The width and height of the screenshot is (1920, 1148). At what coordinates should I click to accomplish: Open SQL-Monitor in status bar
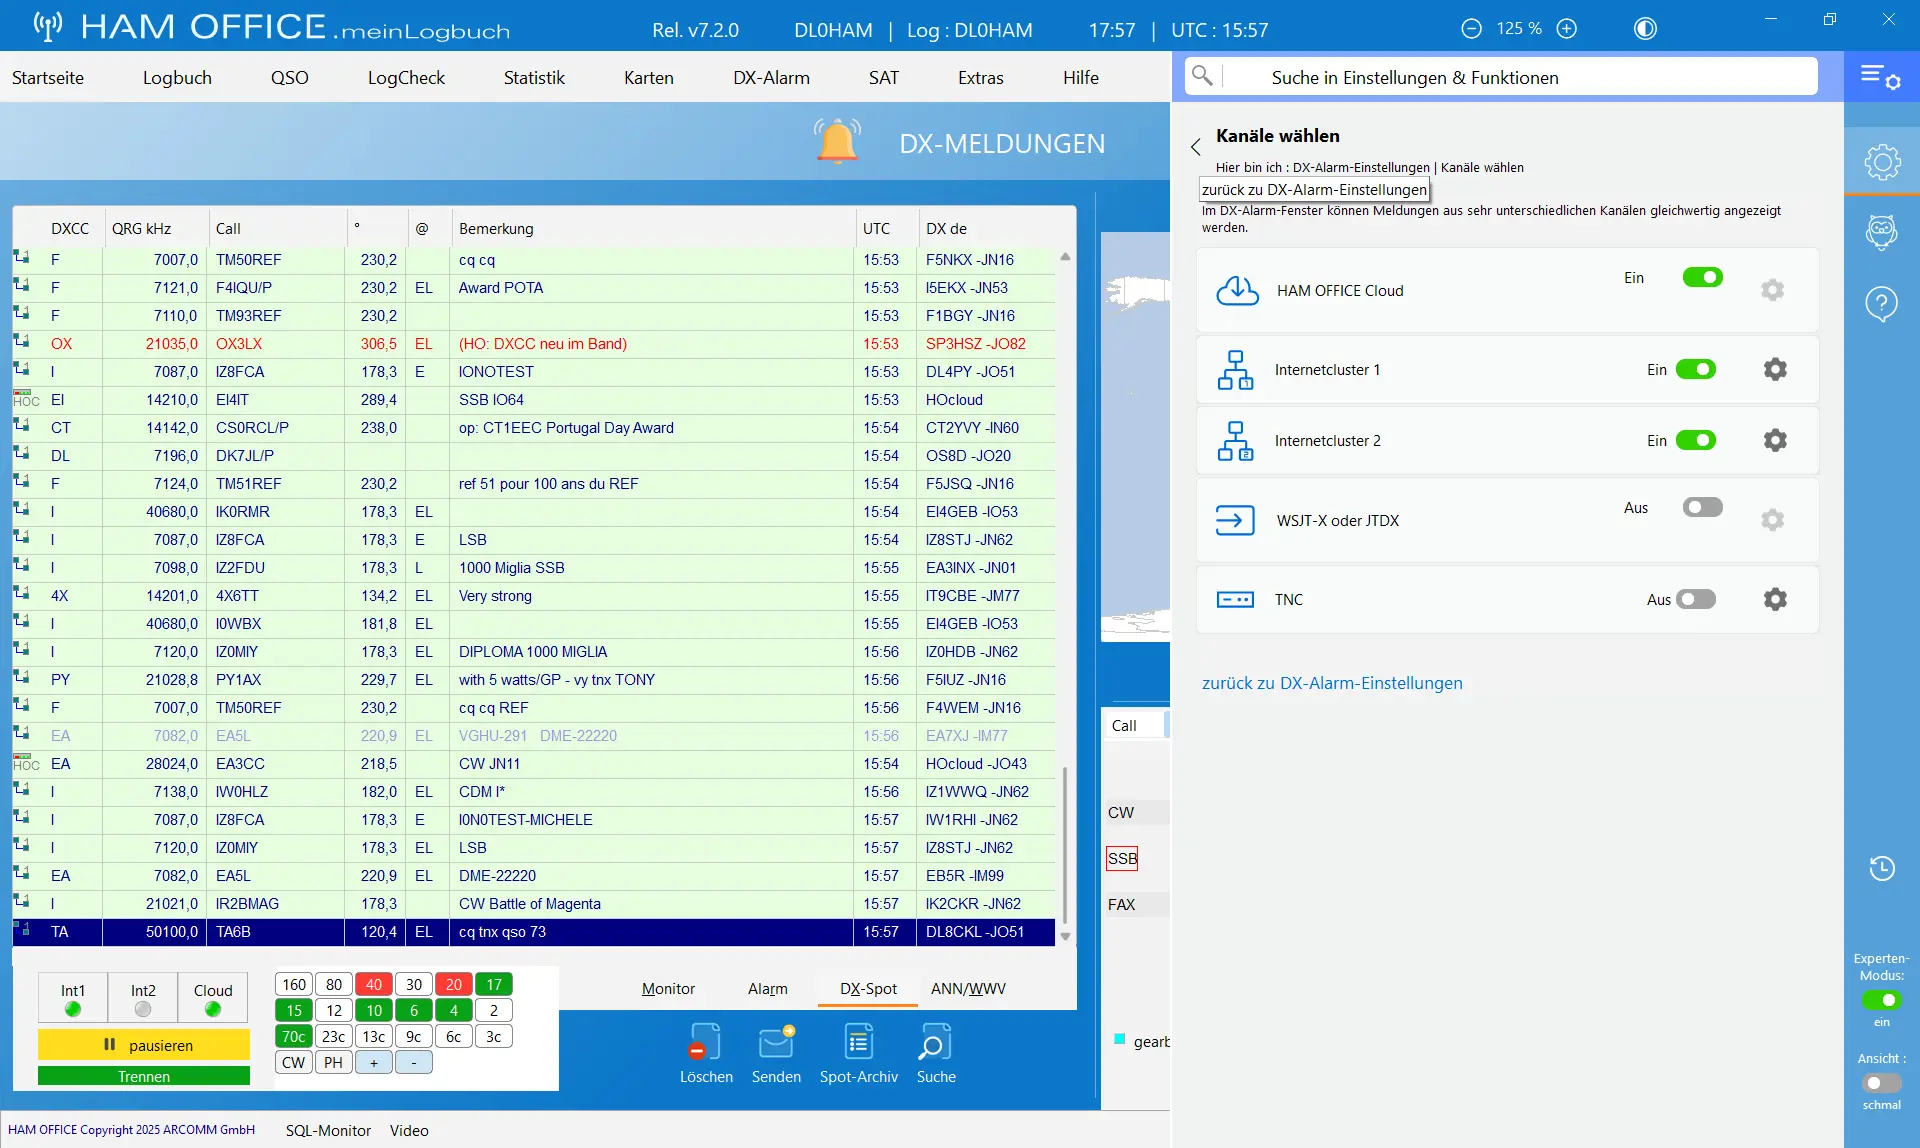pos(328,1130)
